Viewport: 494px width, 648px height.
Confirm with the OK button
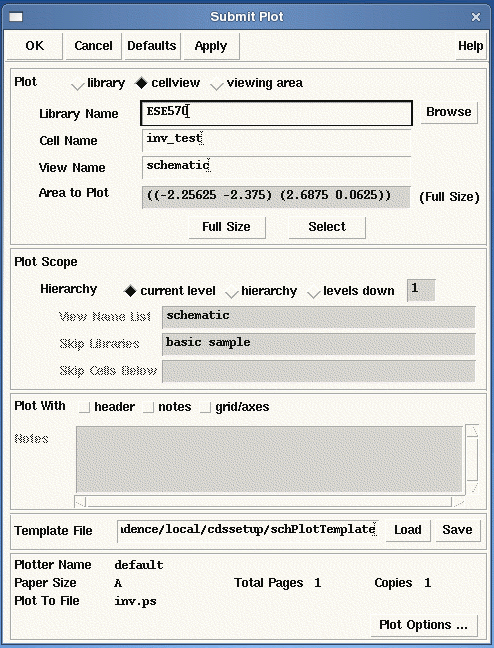34,45
